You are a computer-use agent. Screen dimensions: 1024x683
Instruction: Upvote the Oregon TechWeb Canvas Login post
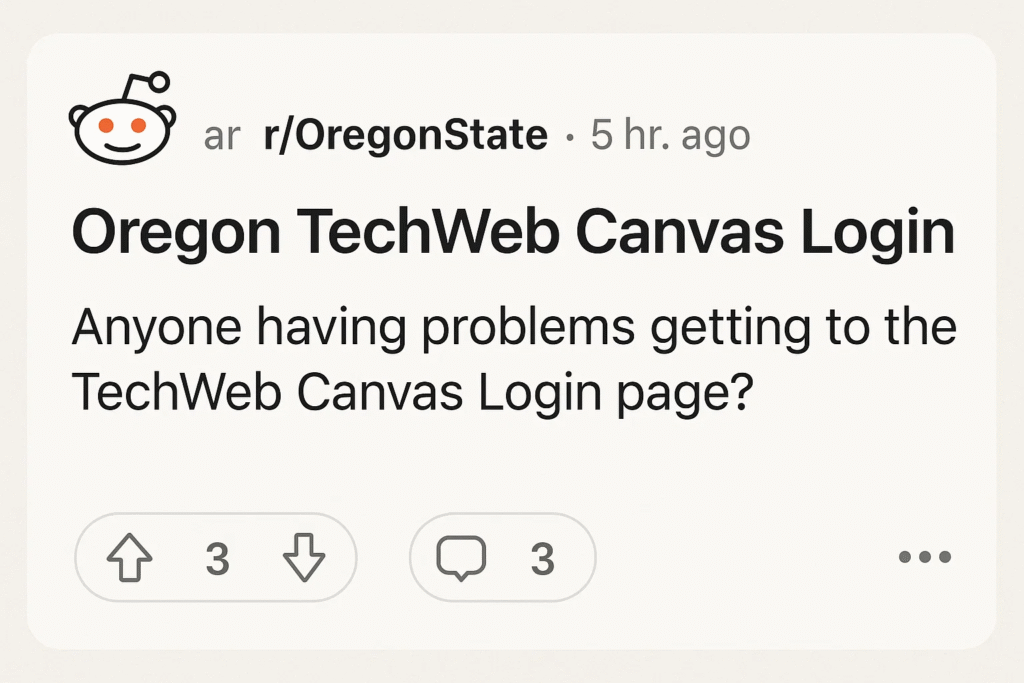coord(129,557)
